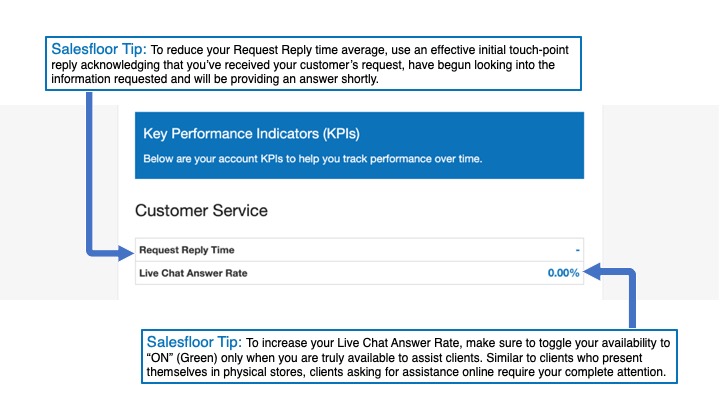Click the Key Performance Indicators (KPIs) heading
Viewport: 720px width, 405px height.
[x=252, y=133]
